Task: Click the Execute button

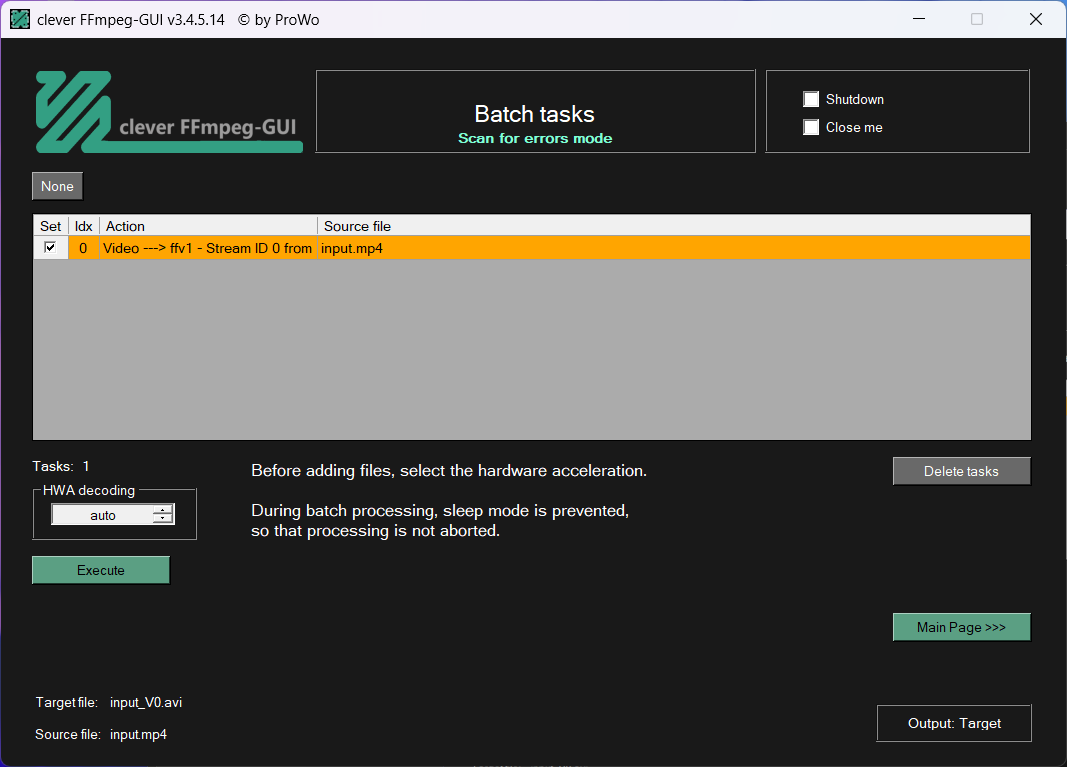Action: pyautogui.click(x=101, y=570)
